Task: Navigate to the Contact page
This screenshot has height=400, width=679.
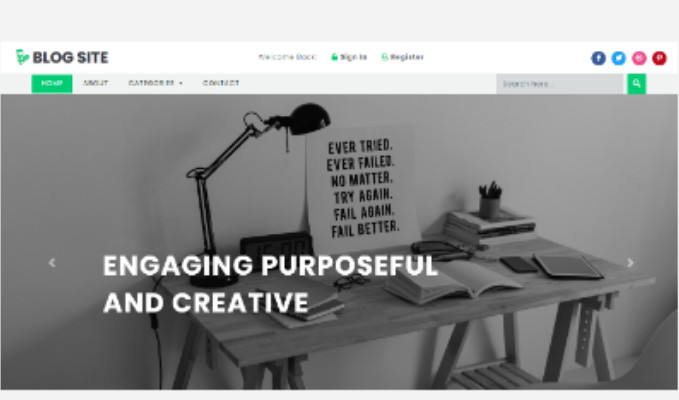Action: click(x=221, y=83)
